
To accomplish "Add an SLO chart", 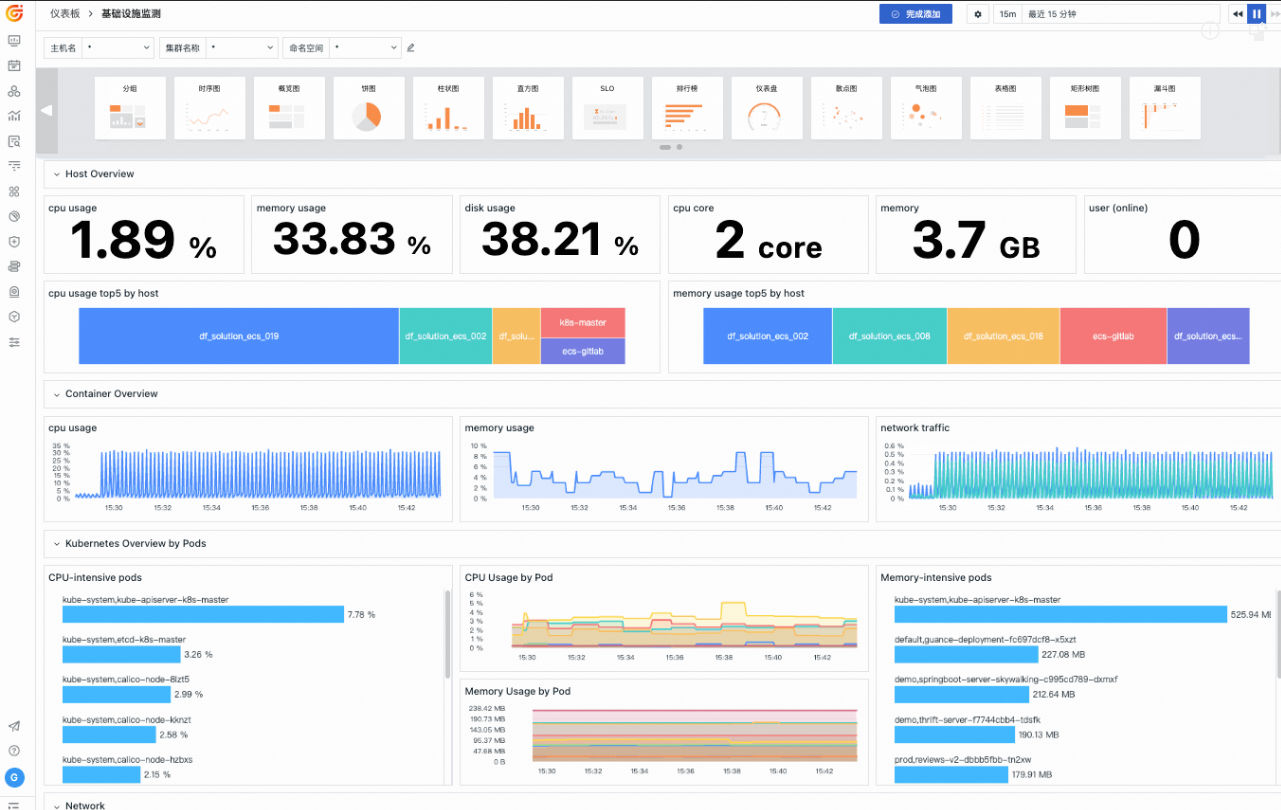I will [607, 108].
